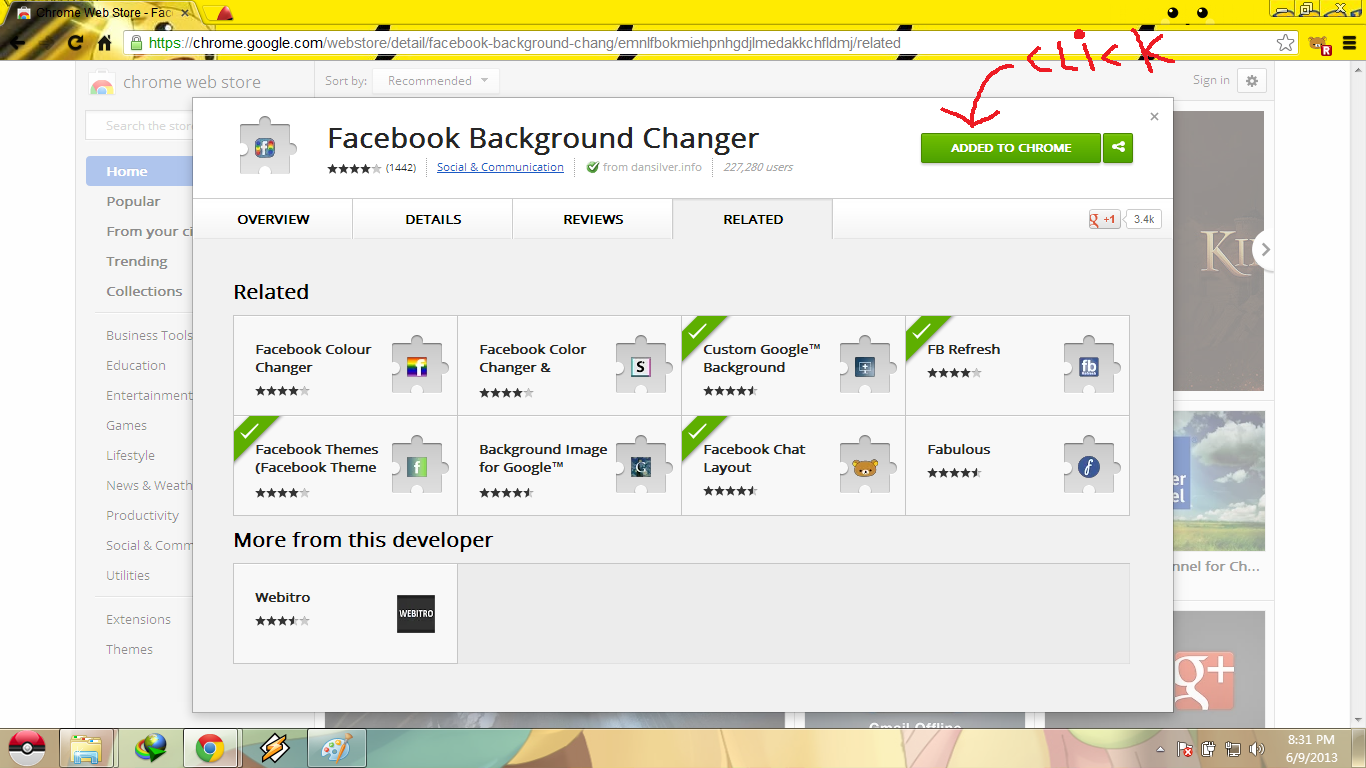This screenshot has height=768, width=1366.
Task: Open the Productivity category
Action: (x=142, y=515)
